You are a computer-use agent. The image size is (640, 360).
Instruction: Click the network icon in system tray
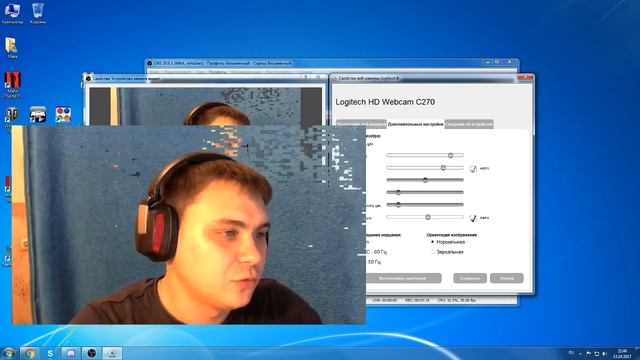pyautogui.click(x=596, y=353)
